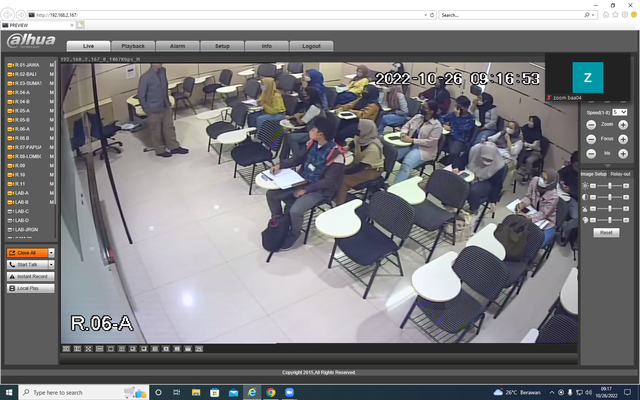Click the contrast half-circle icon in Image Setup
This screenshot has width=640, height=400.
click(585, 197)
